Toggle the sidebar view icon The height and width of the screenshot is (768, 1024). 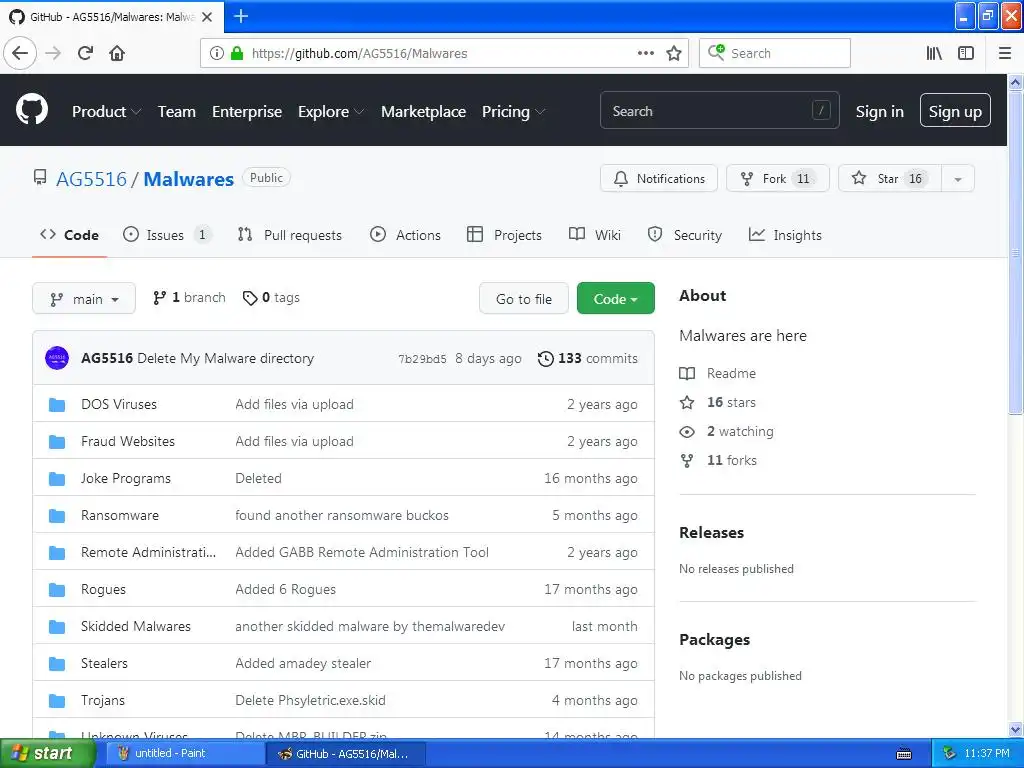[x=966, y=53]
